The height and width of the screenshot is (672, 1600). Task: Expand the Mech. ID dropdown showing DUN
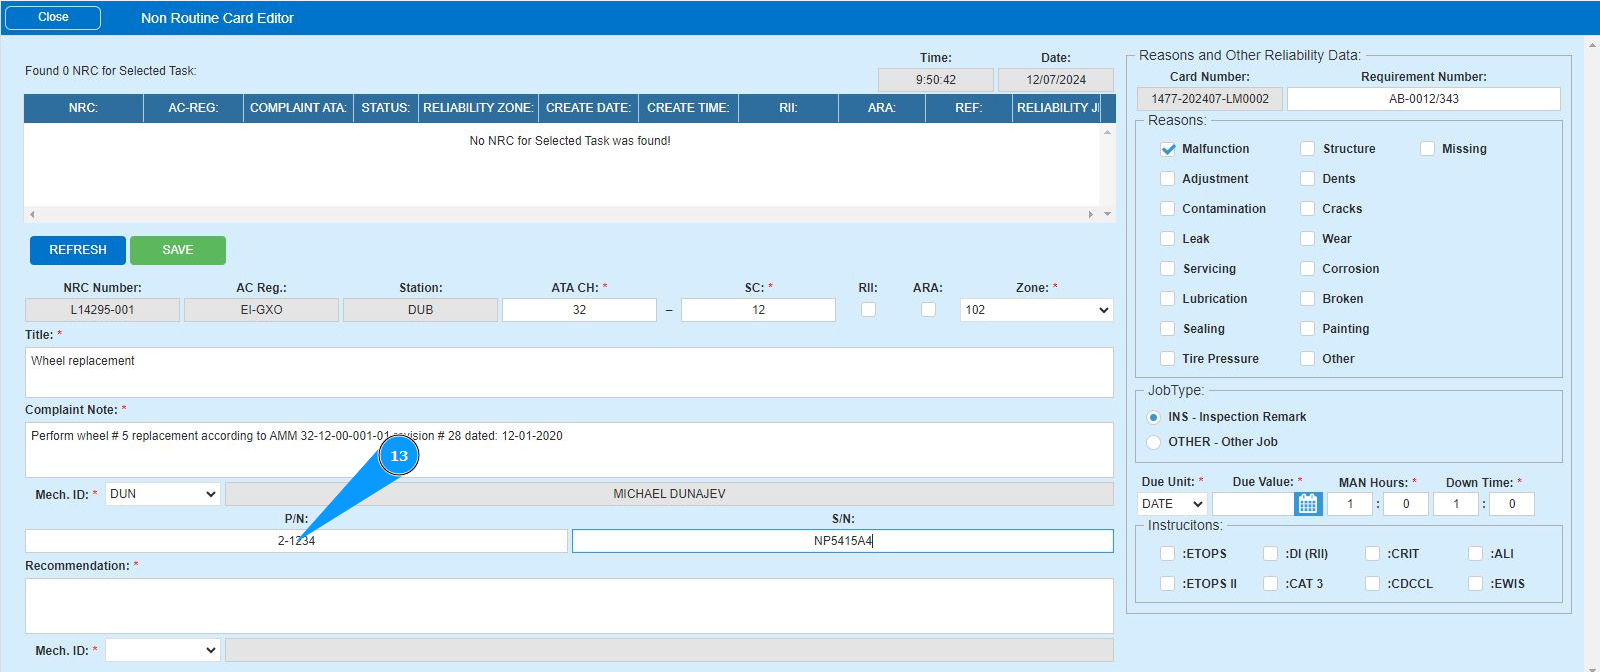162,494
